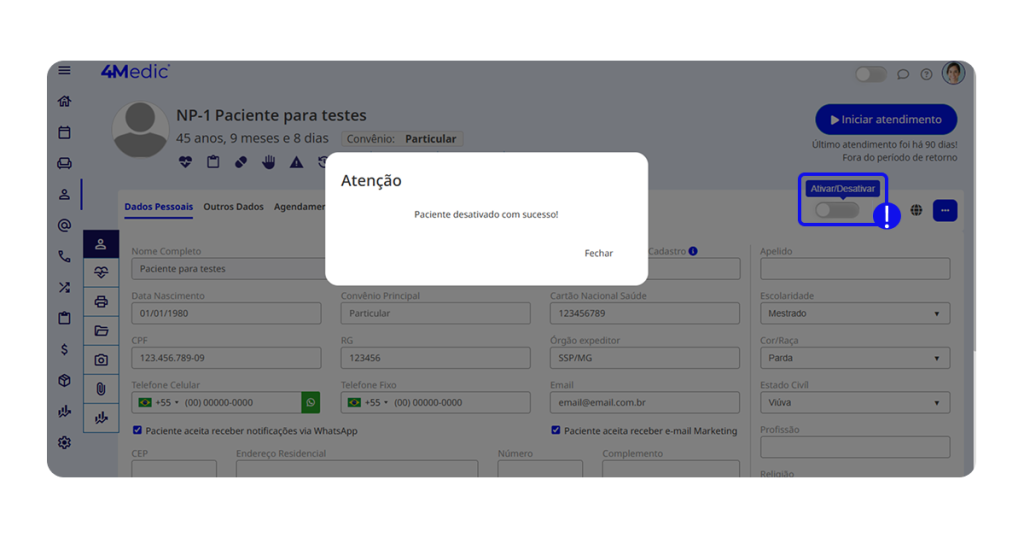Open the dollar sign financial icon
The image size is (1024, 538).
64,349
